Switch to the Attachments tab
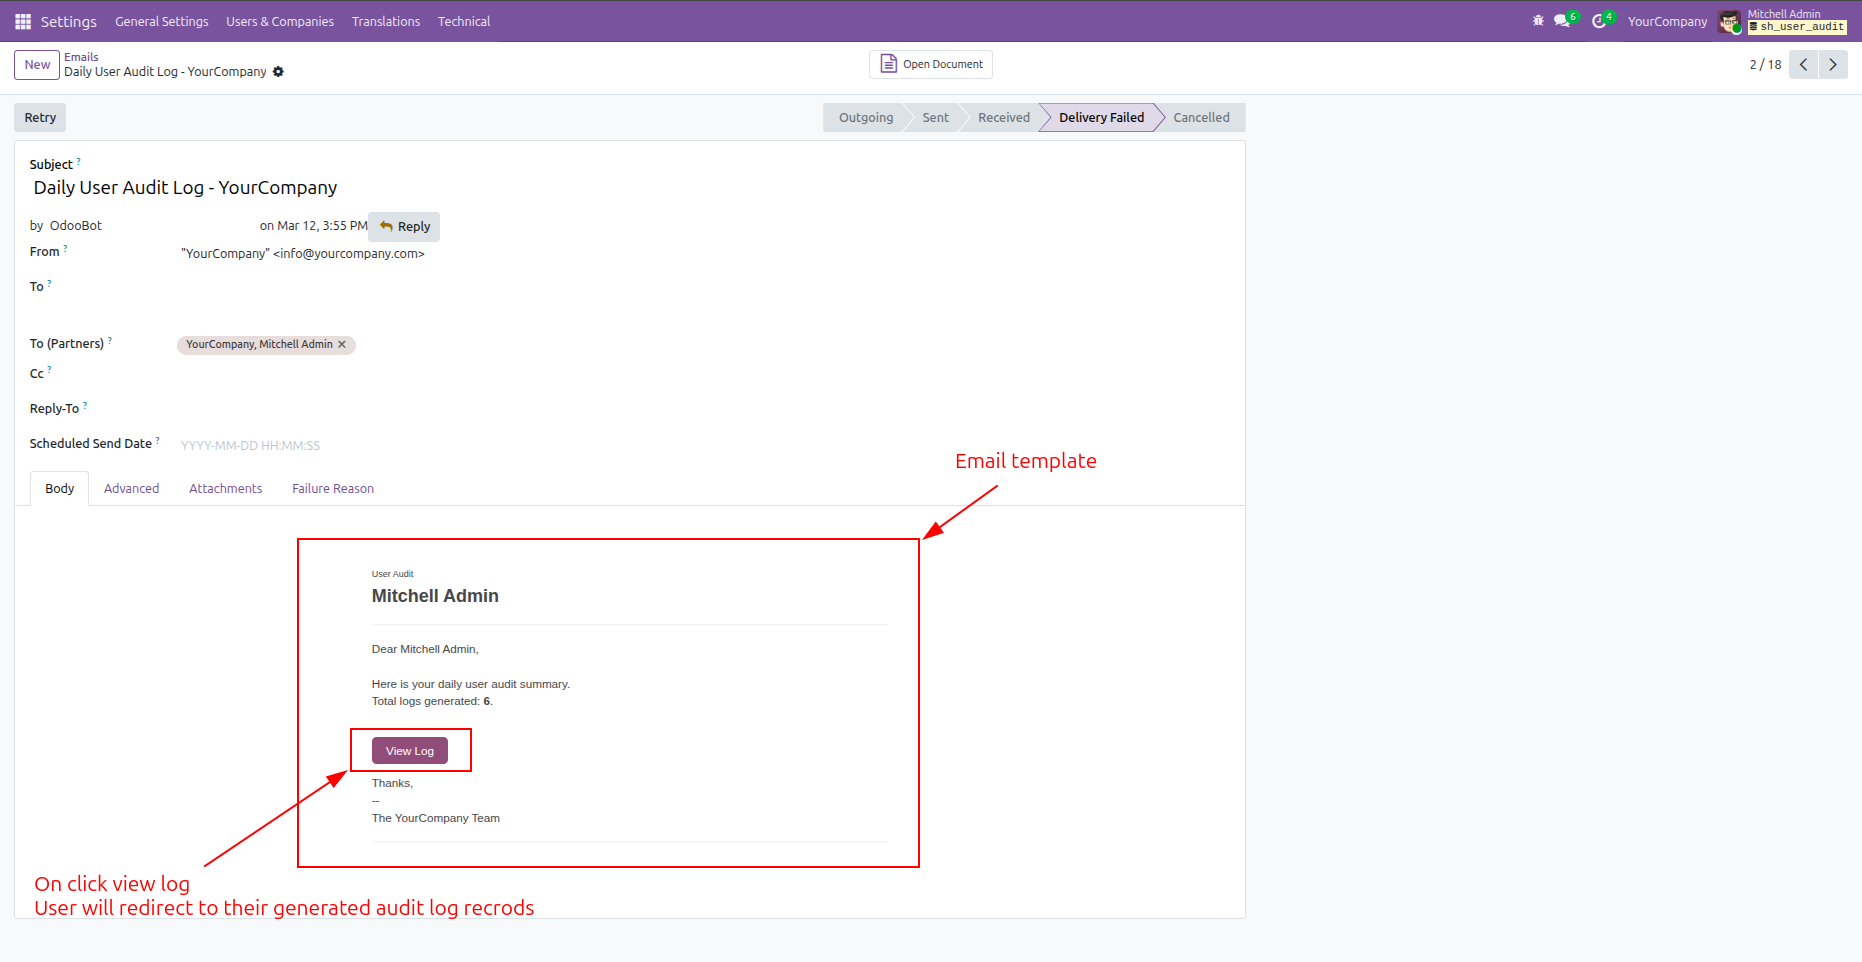Image resolution: width=1862 pixels, height=962 pixels. pyautogui.click(x=226, y=489)
